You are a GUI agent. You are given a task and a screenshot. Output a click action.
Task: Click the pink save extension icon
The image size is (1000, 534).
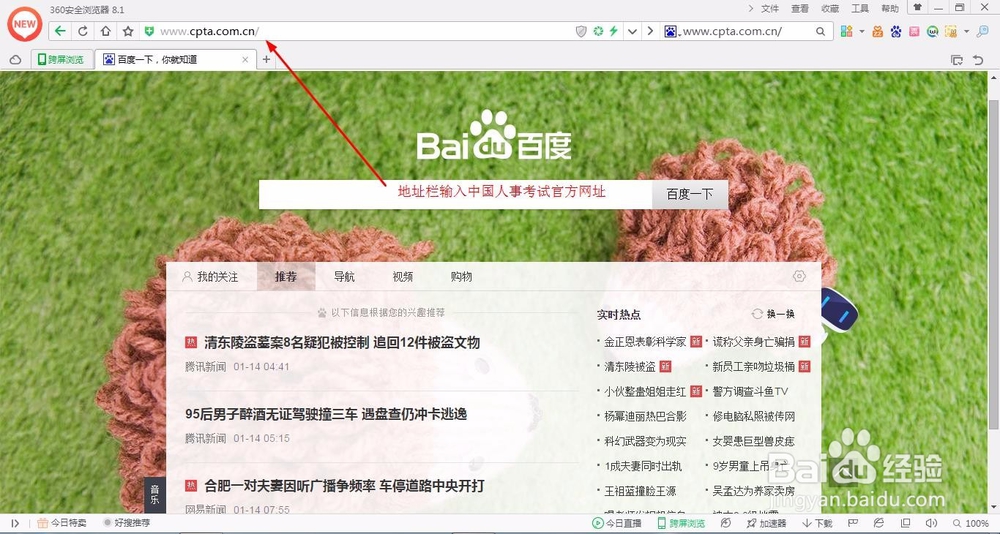(915, 31)
